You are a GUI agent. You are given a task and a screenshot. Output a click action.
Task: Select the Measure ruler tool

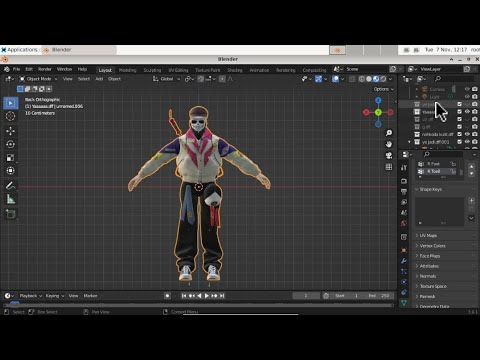[11, 199]
